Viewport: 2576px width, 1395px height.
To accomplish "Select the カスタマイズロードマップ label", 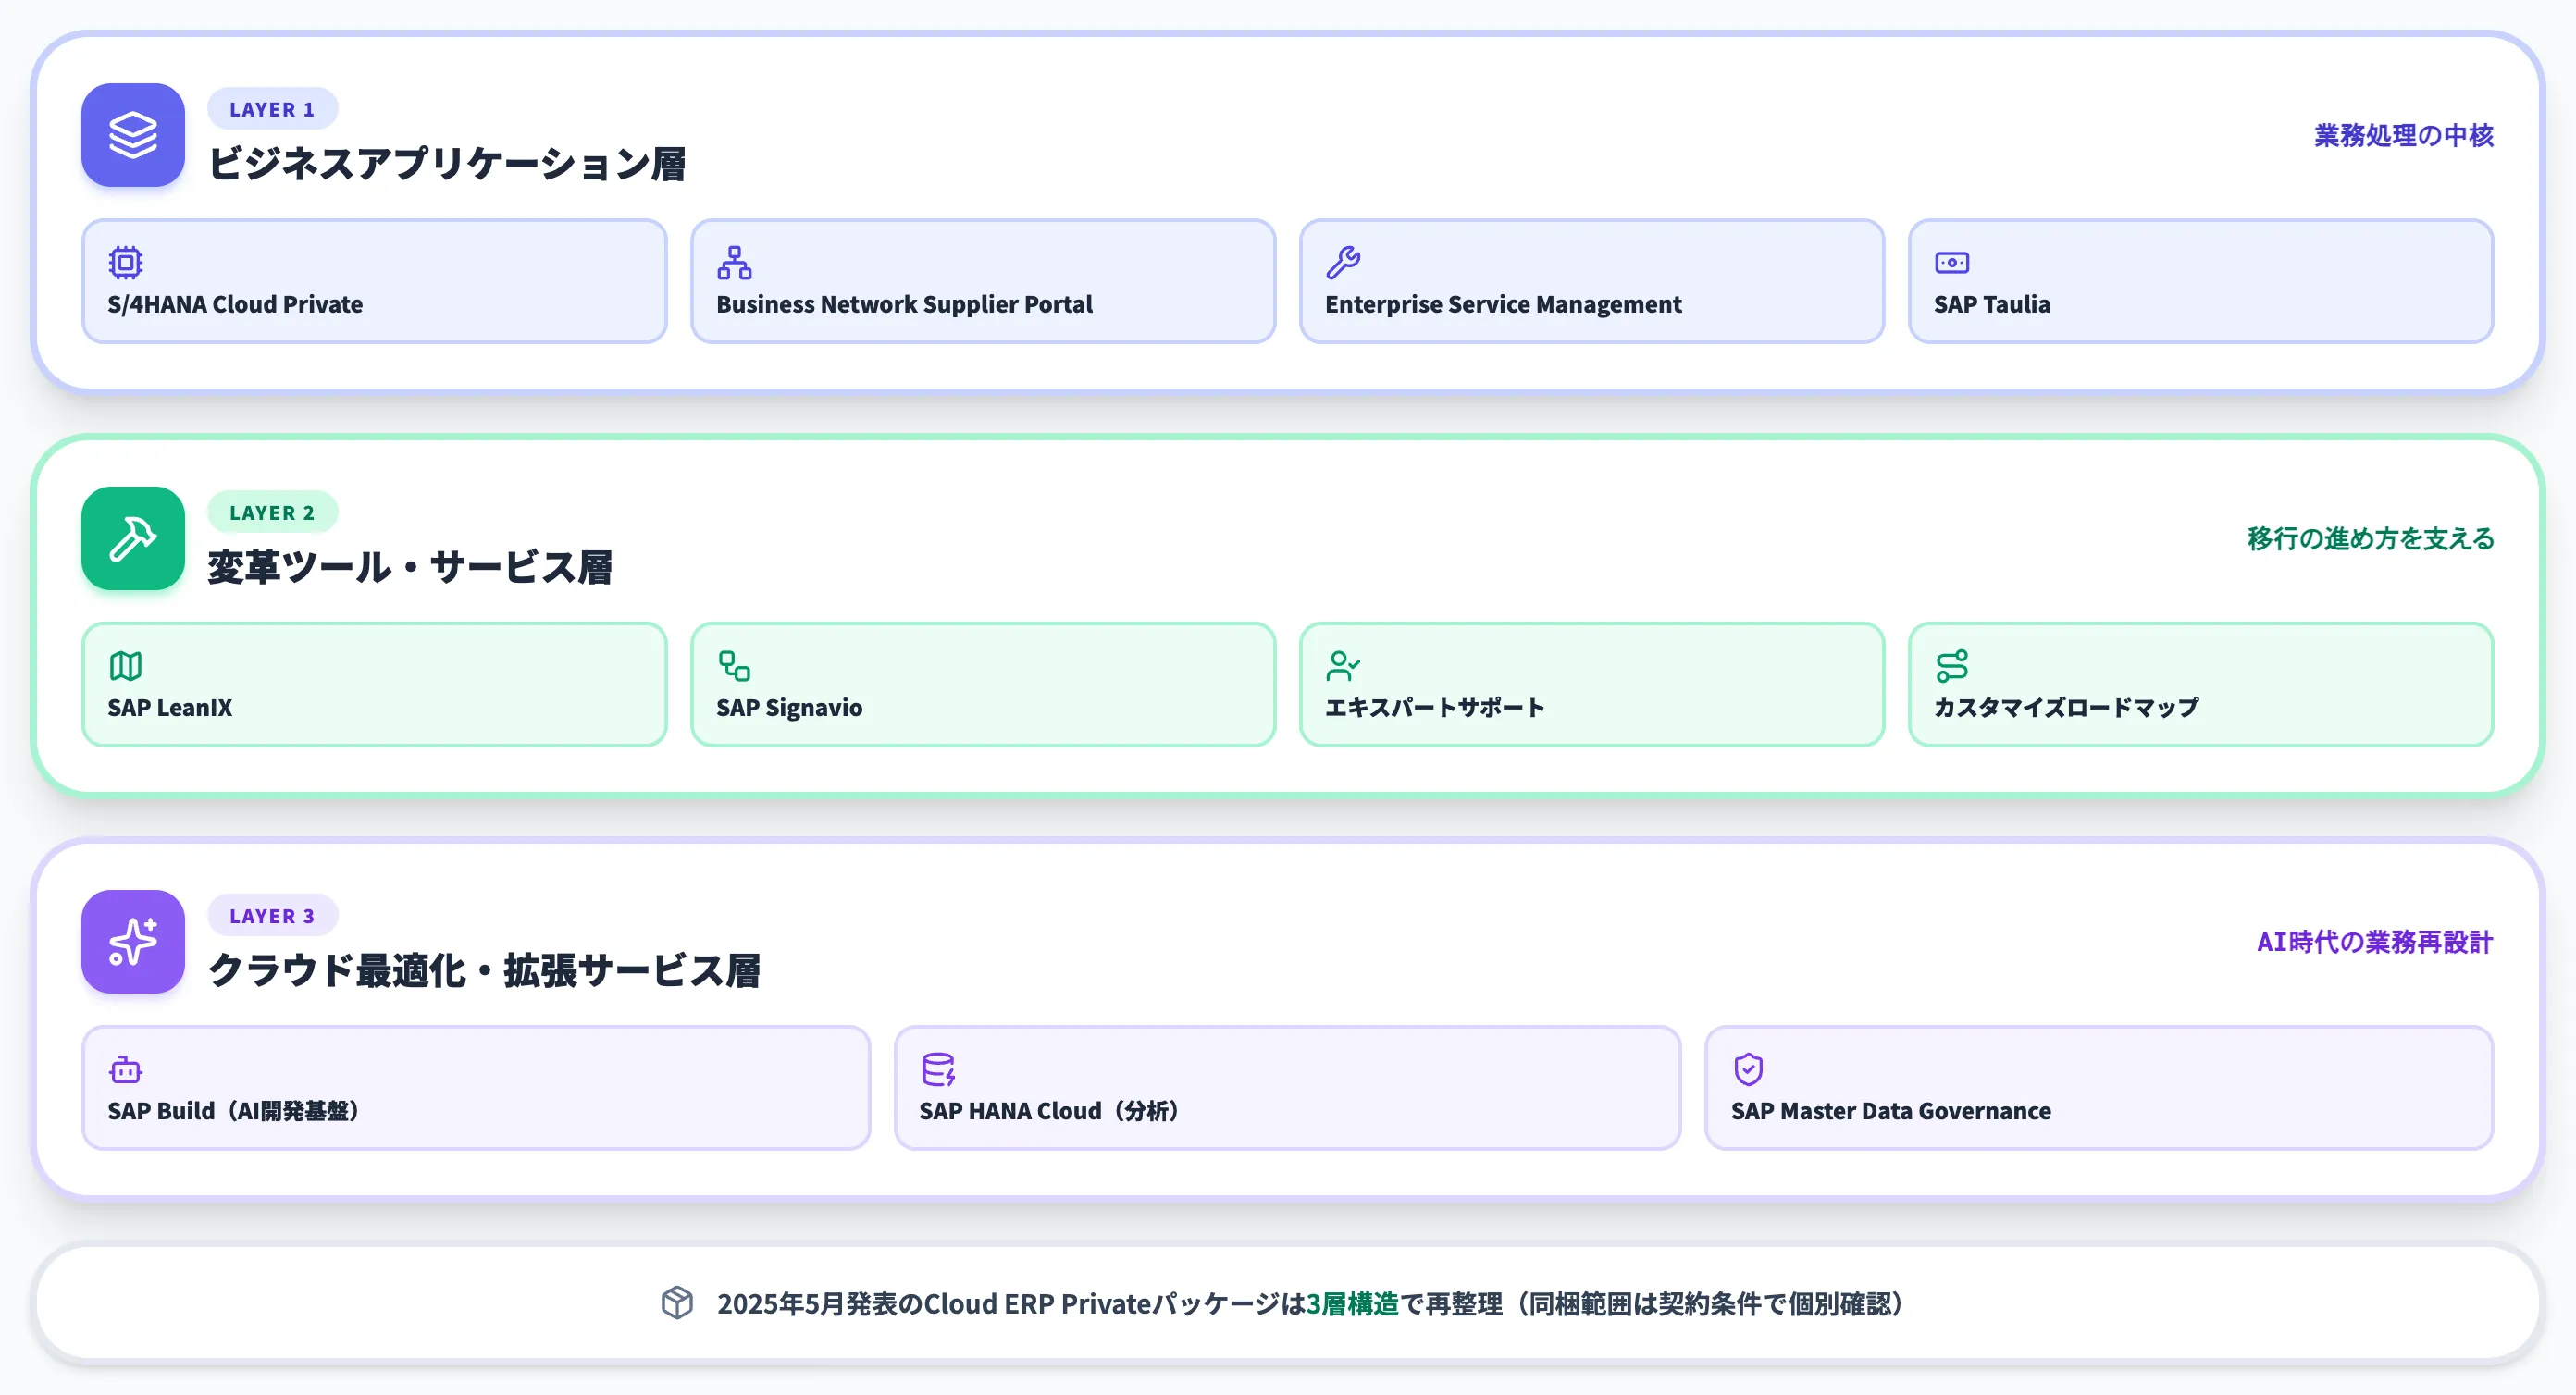I will point(2066,707).
